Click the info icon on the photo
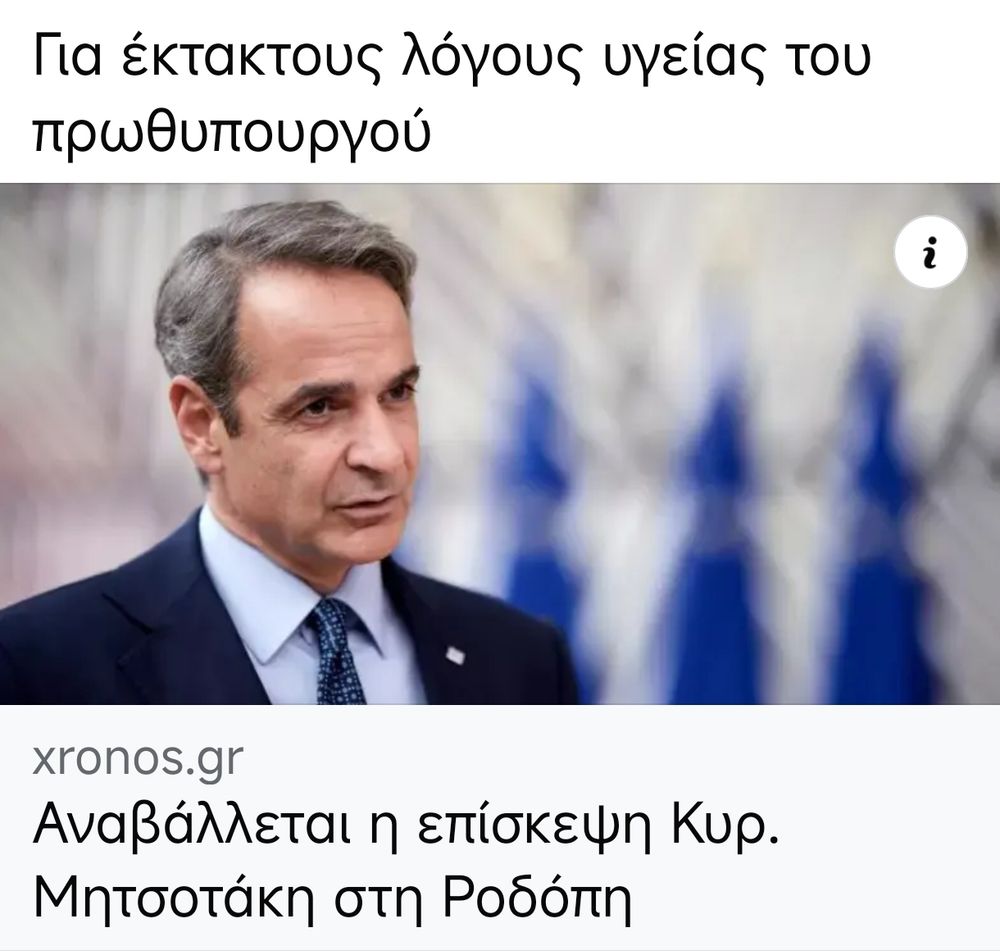Image resolution: width=1000 pixels, height=951 pixels. tap(930, 251)
